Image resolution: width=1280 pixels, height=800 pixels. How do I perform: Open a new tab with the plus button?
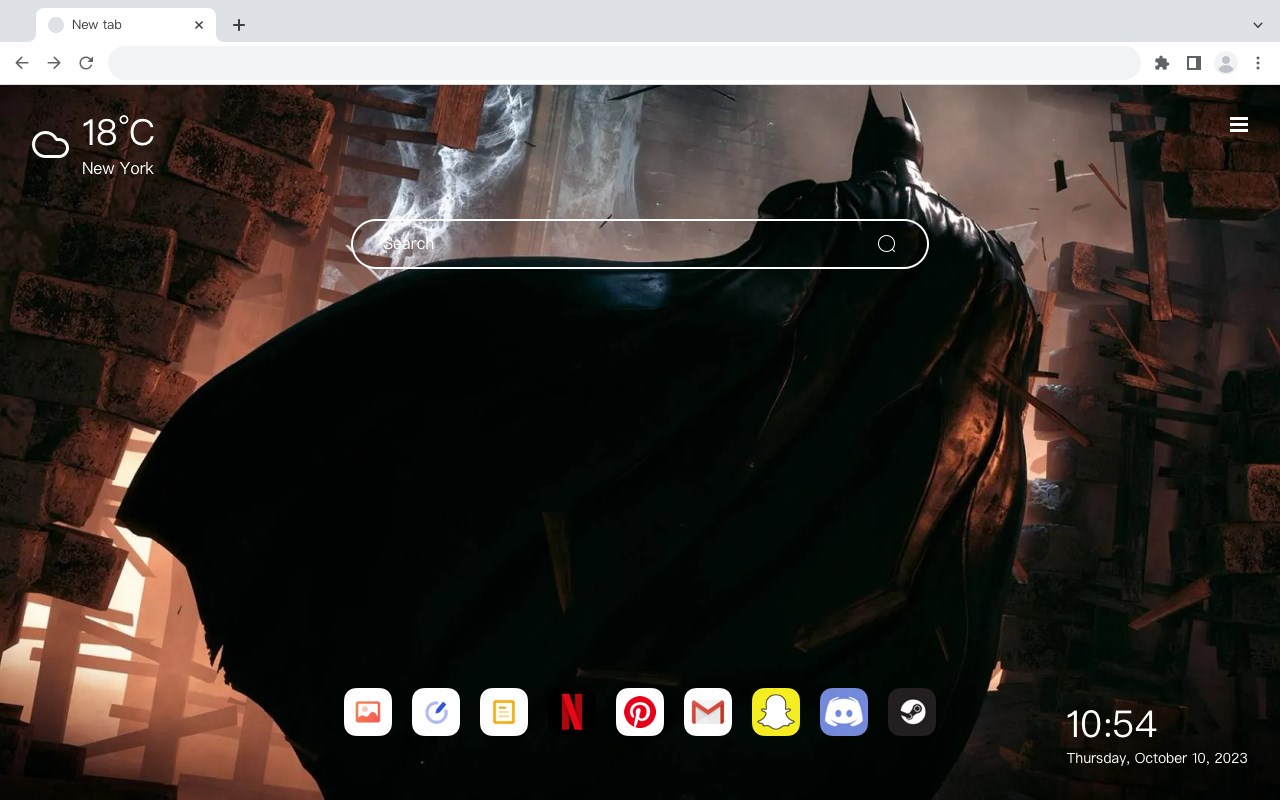[238, 25]
